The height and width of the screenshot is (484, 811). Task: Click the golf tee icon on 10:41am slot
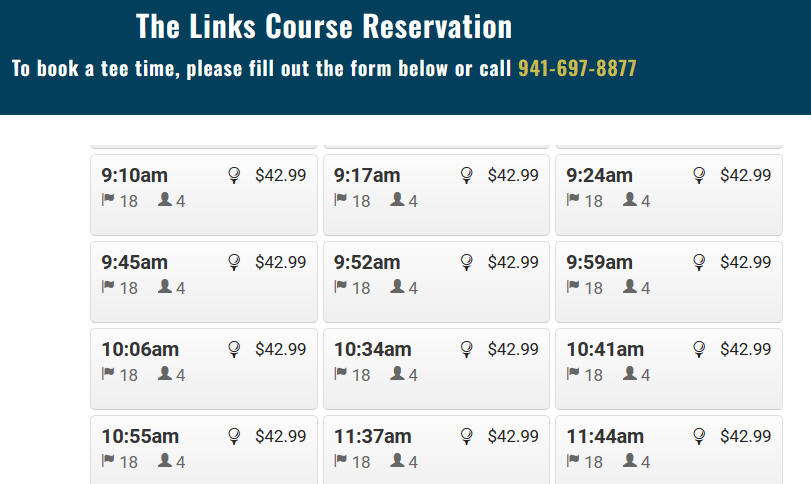[x=699, y=349]
